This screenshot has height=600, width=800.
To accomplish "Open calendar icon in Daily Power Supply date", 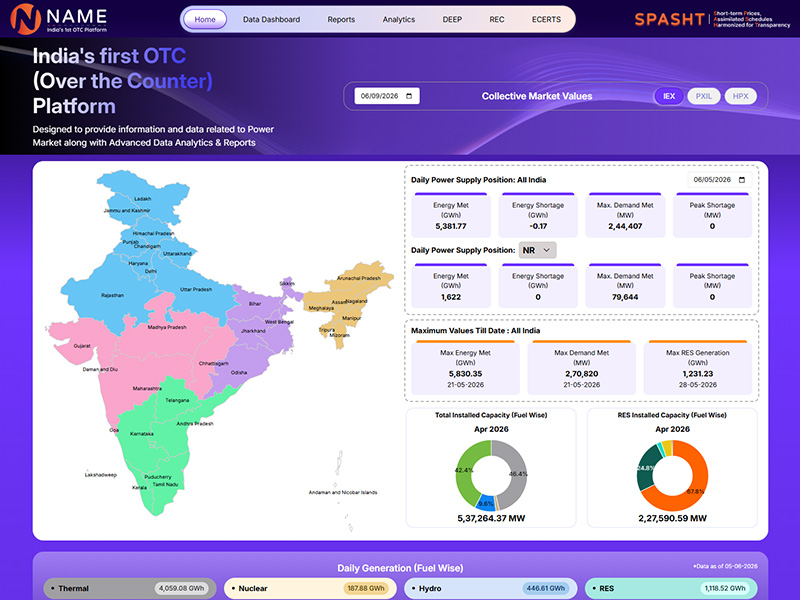I will (x=742, y=180).
